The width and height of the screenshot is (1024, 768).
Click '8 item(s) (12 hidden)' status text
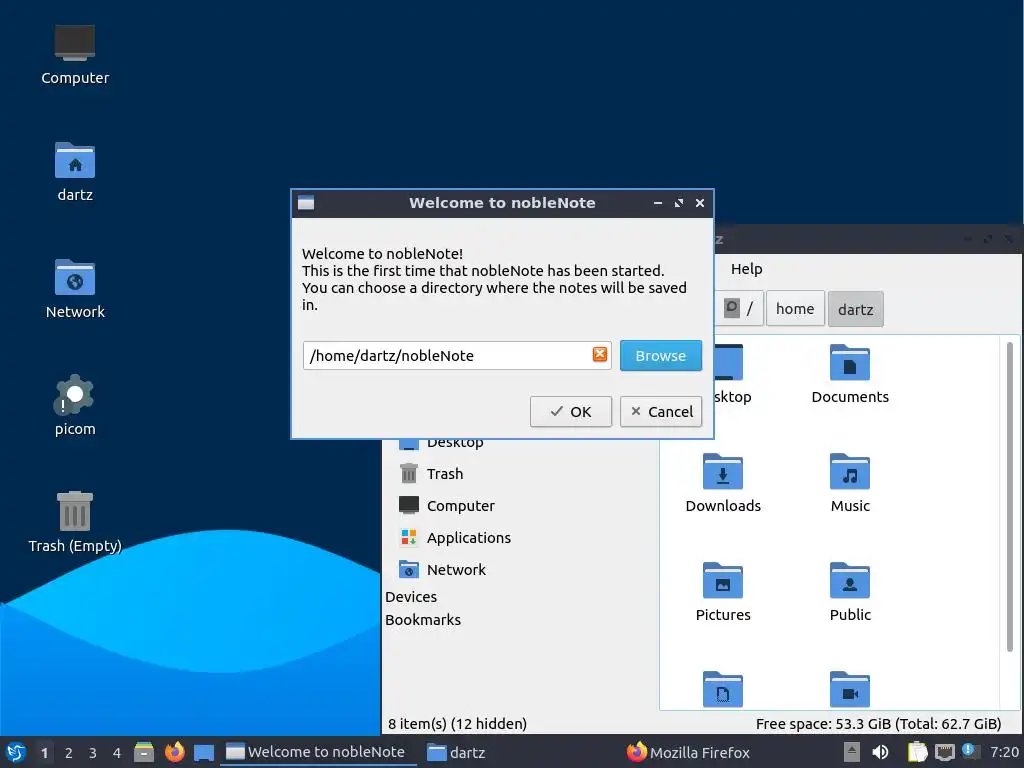[x=457, y=724]
